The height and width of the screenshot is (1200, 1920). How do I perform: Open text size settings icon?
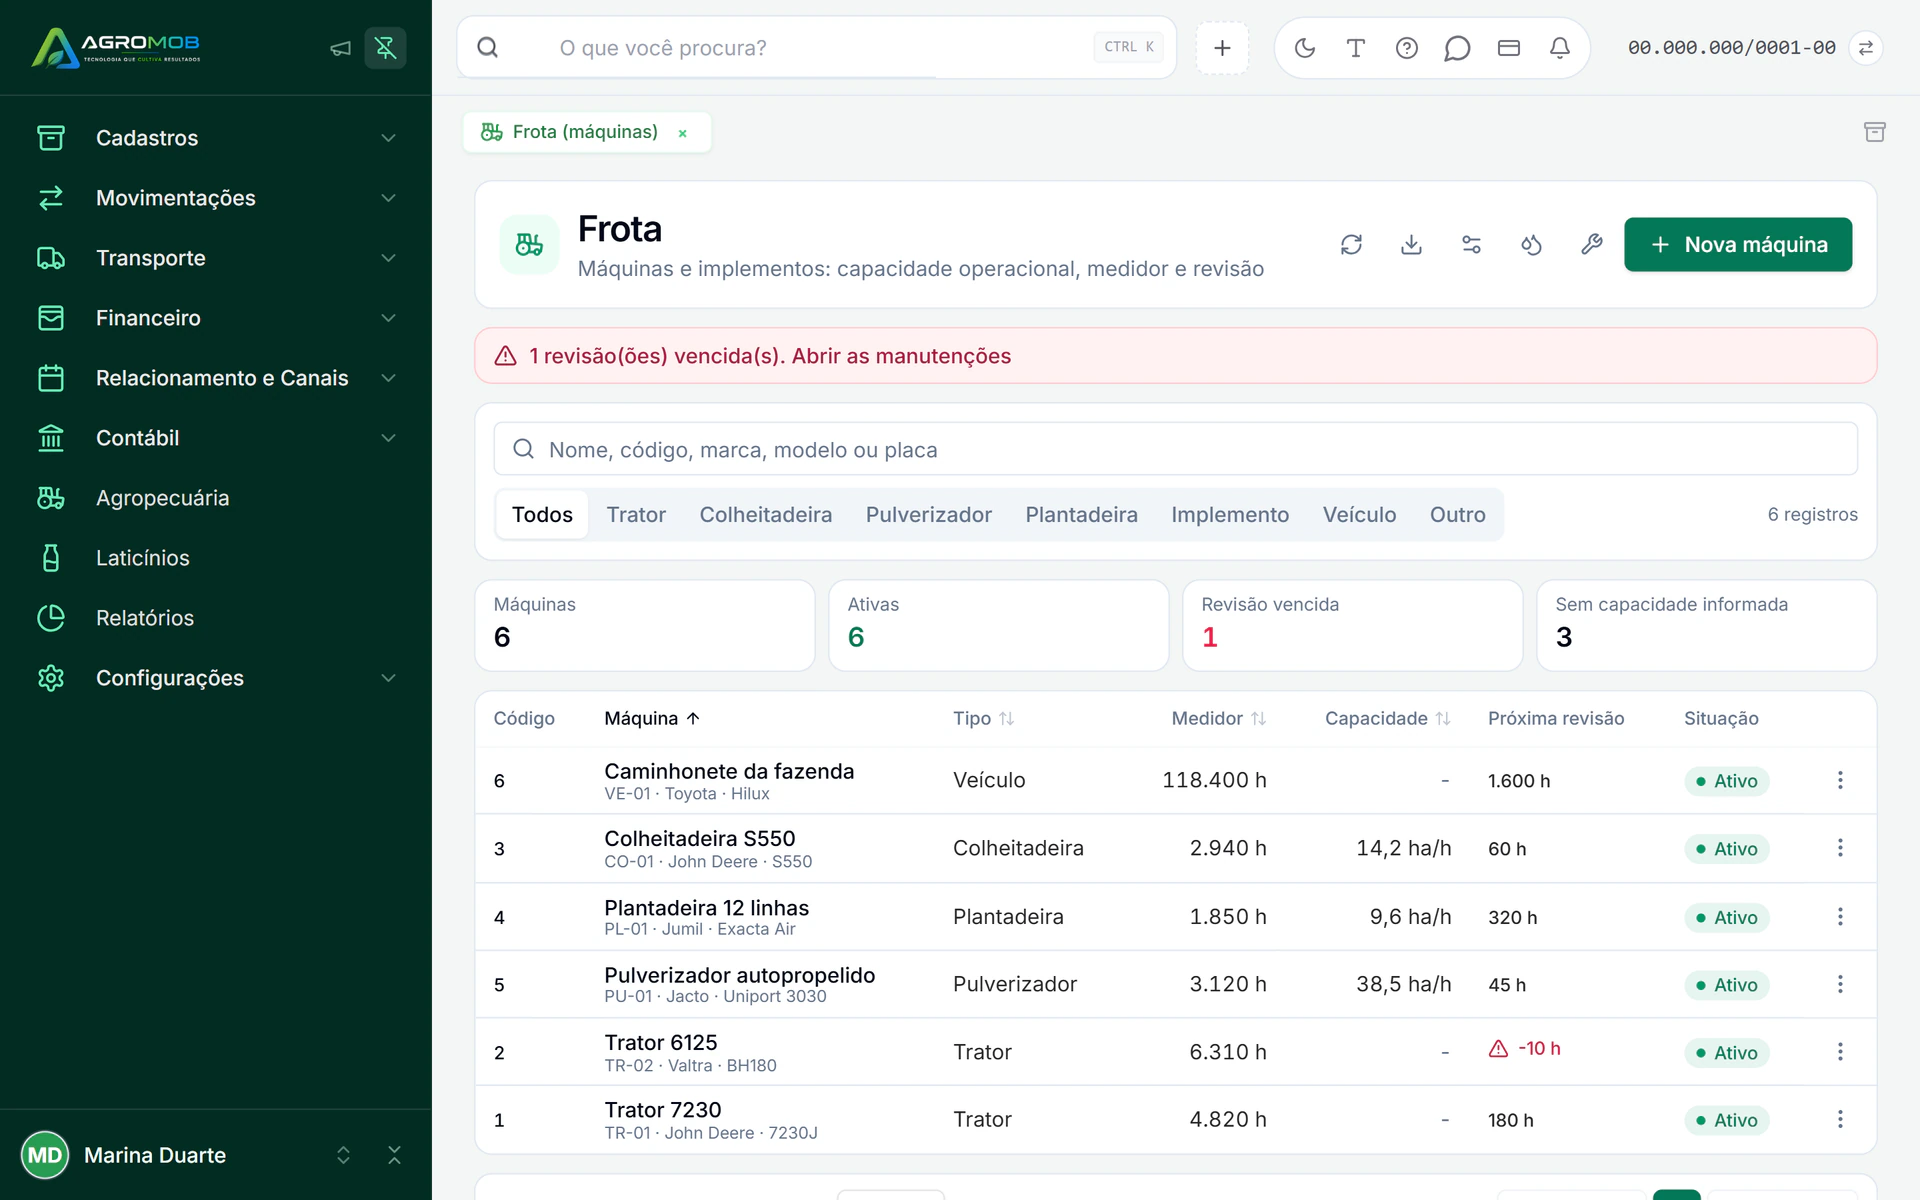click(1356, 48)
